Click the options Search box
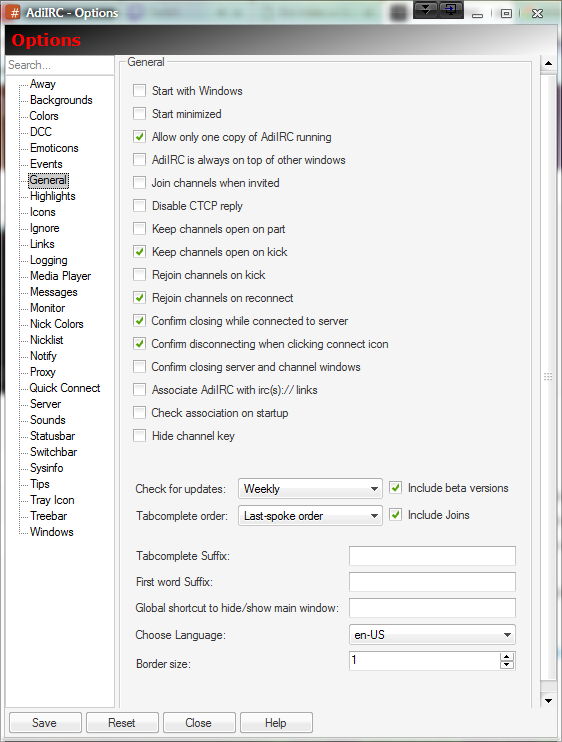 click(x=60, y=65)
